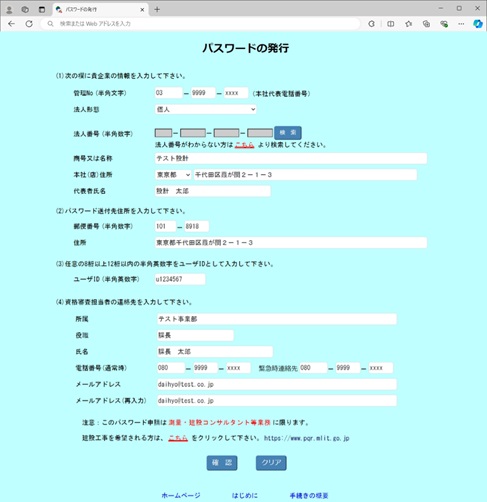The height and width of the screenshot is (502, 487).
Task: Open the ホームページ link
Action: point(181,495)
